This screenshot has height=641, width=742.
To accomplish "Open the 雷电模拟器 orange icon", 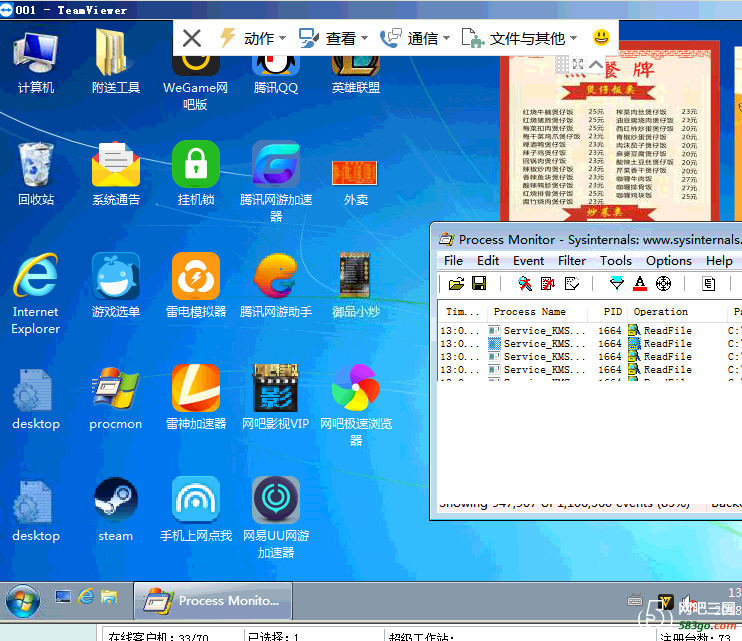I will (x=196, y=285).
